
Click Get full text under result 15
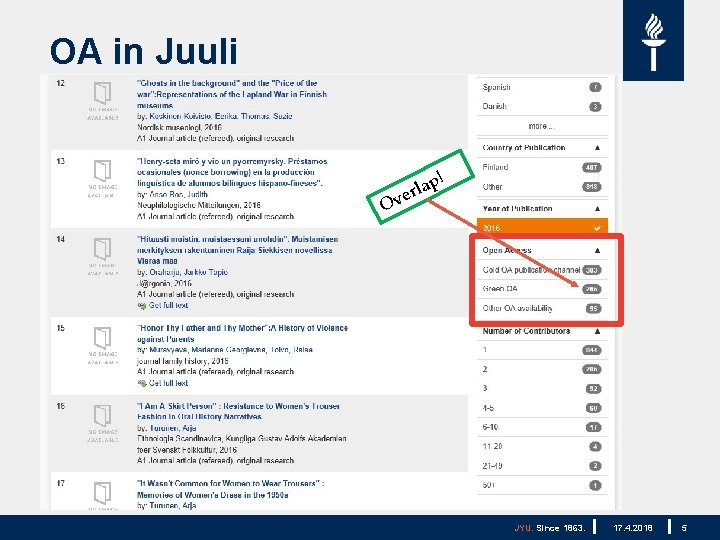(168, 383)
